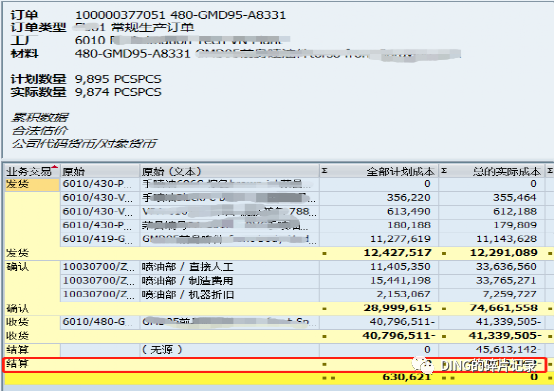This screenshot has height=391, width=554.
Task: Select plan cost cell 11,277,619
Action: 400,239
